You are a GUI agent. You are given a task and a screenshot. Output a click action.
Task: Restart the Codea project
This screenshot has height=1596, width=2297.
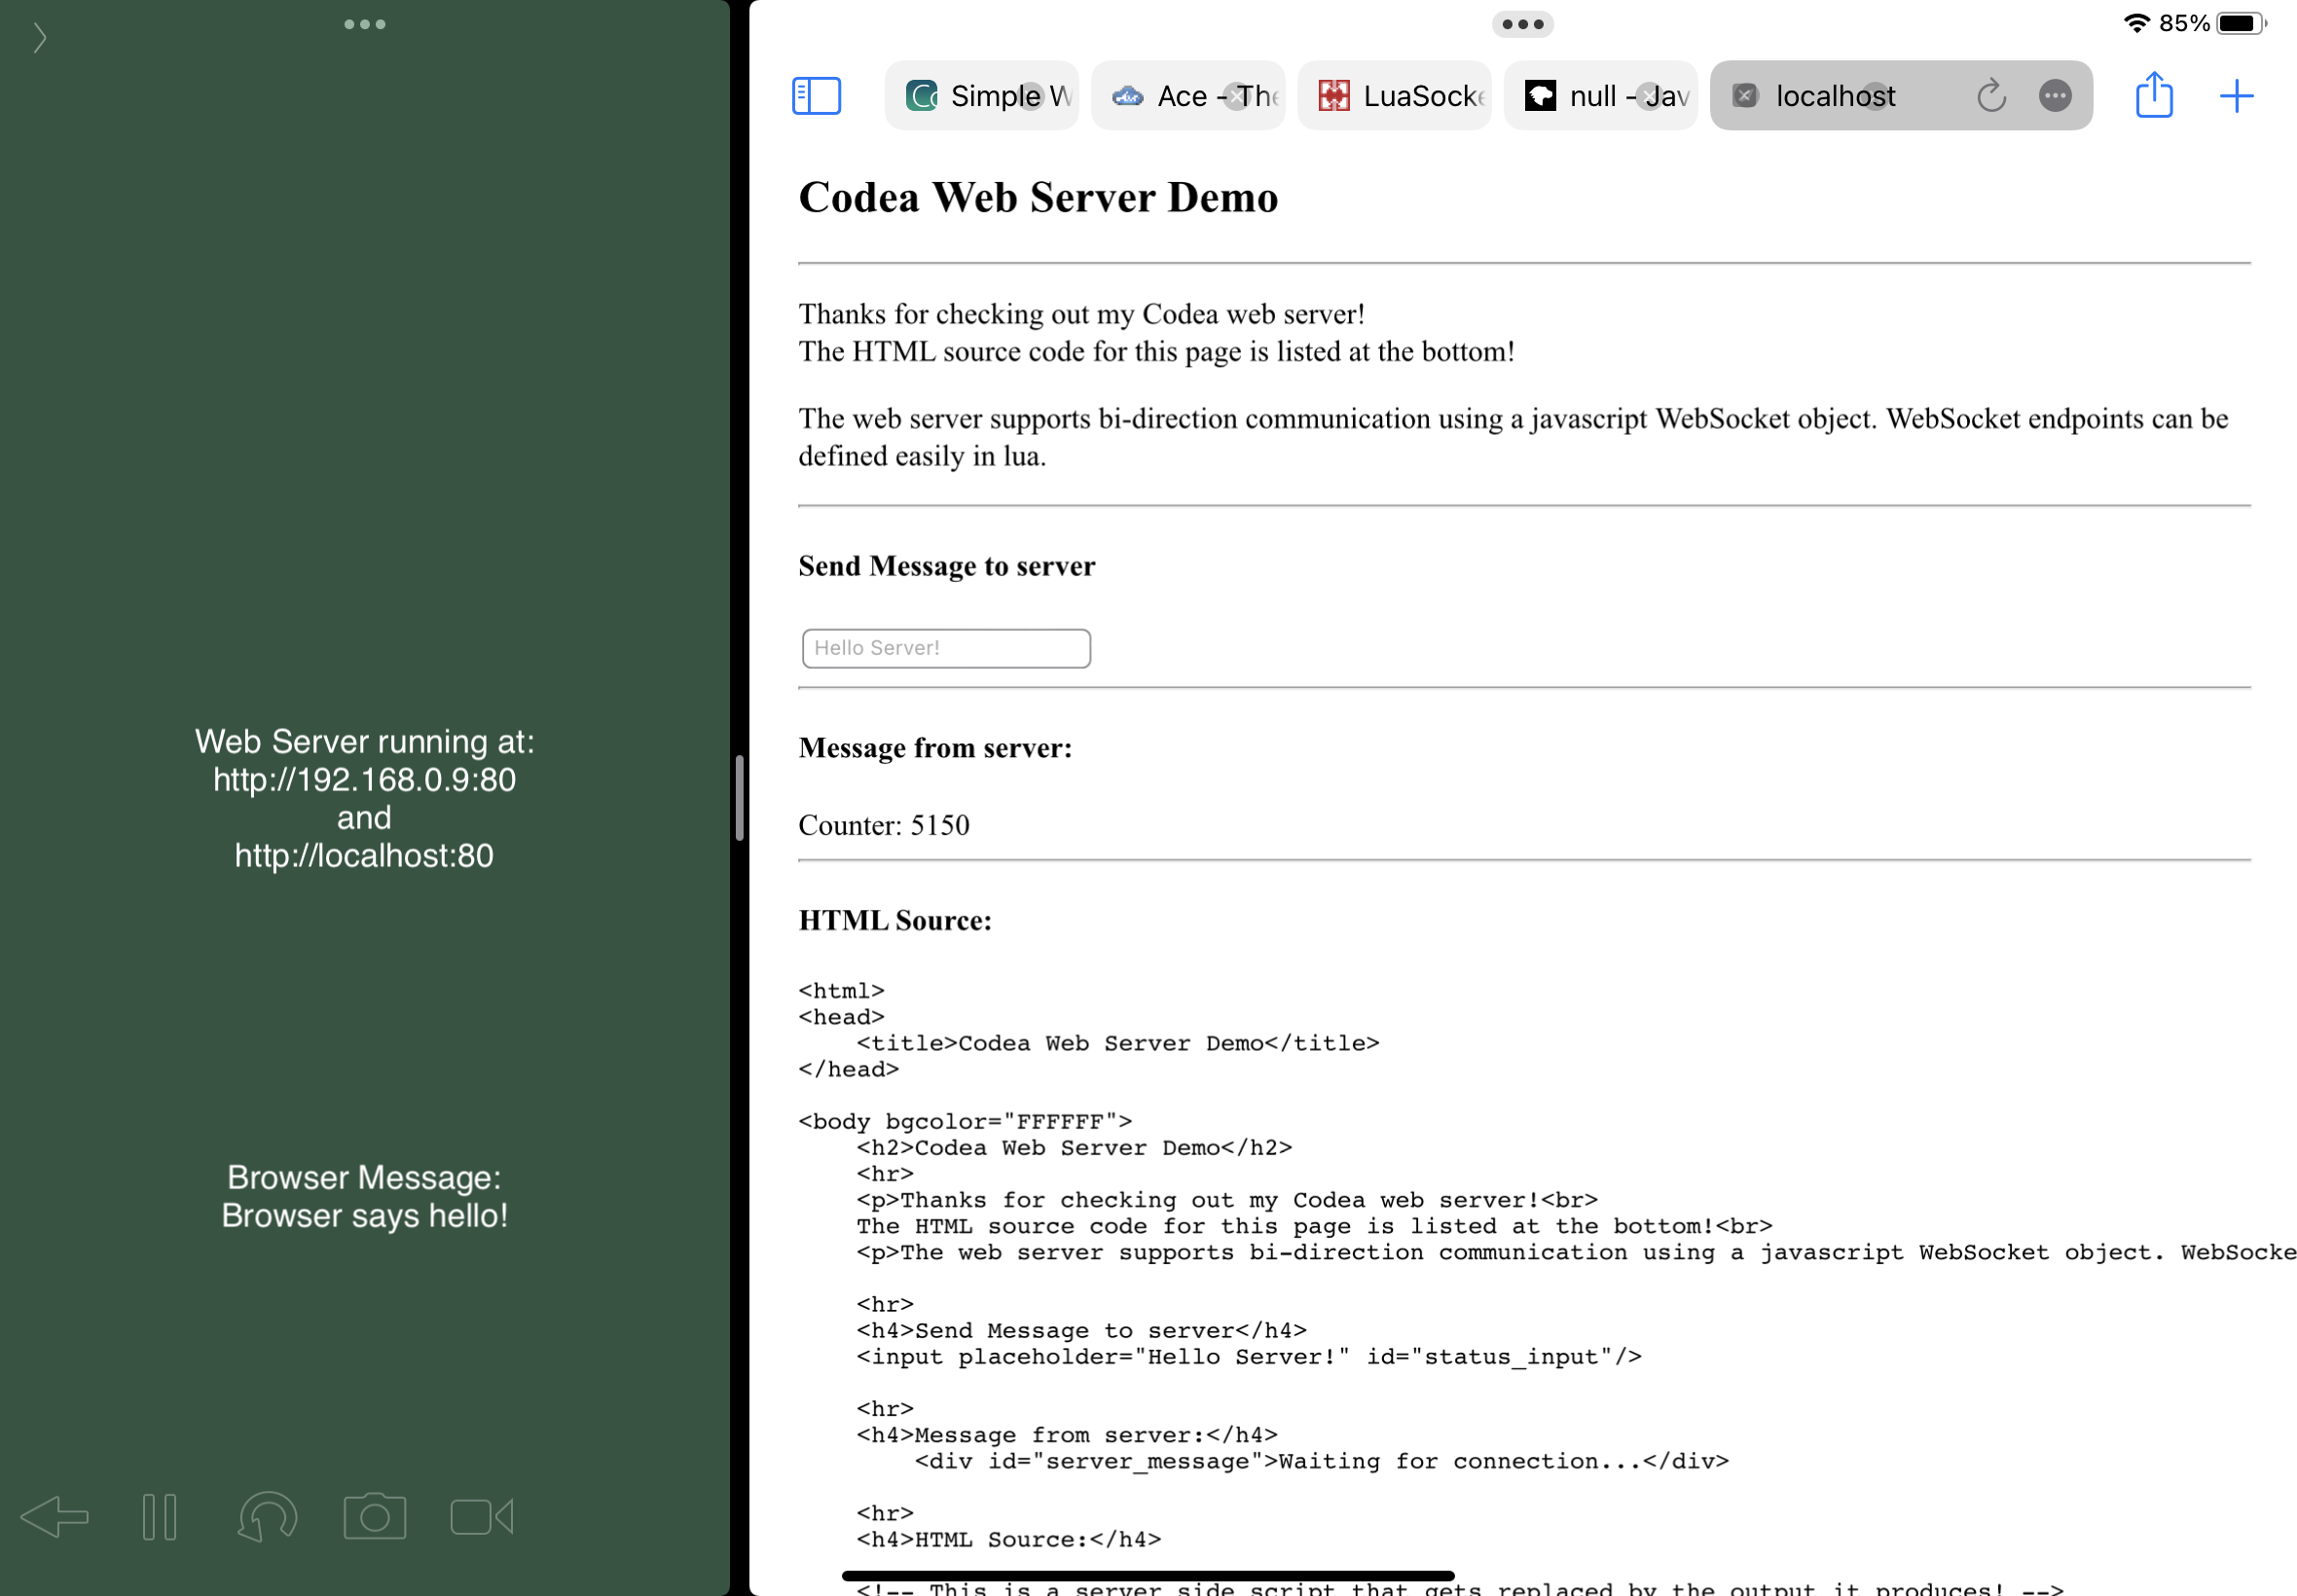point(267,1517)
